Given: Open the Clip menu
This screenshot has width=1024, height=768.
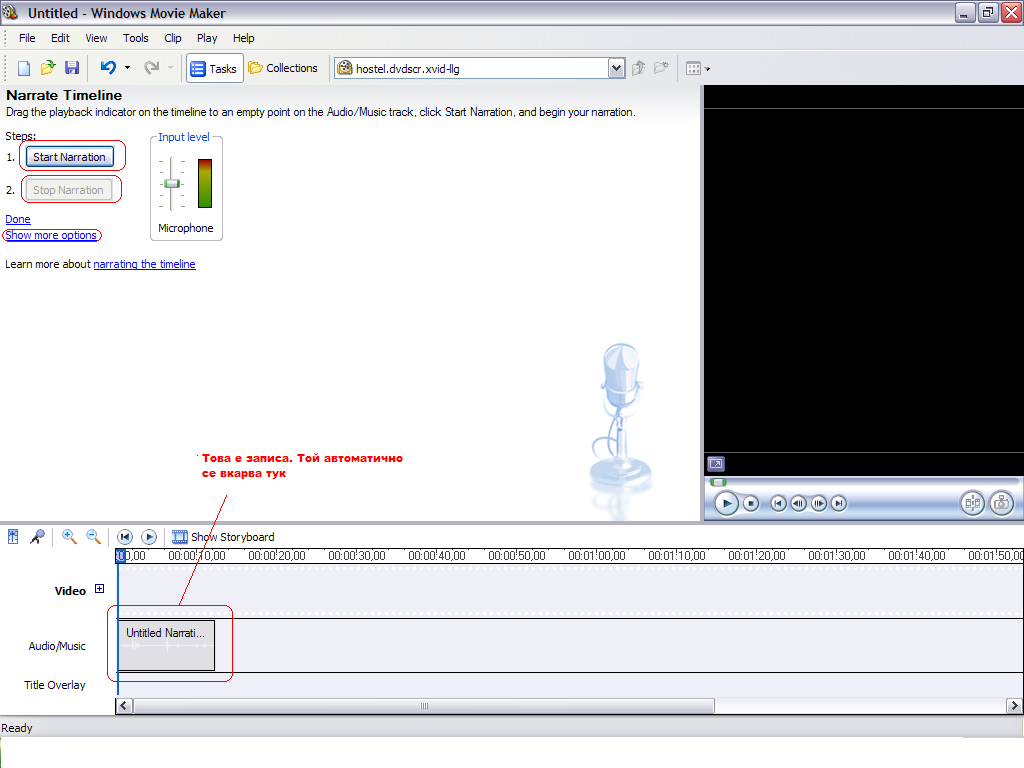Looking at the screenshot, I should click(173, 38).
